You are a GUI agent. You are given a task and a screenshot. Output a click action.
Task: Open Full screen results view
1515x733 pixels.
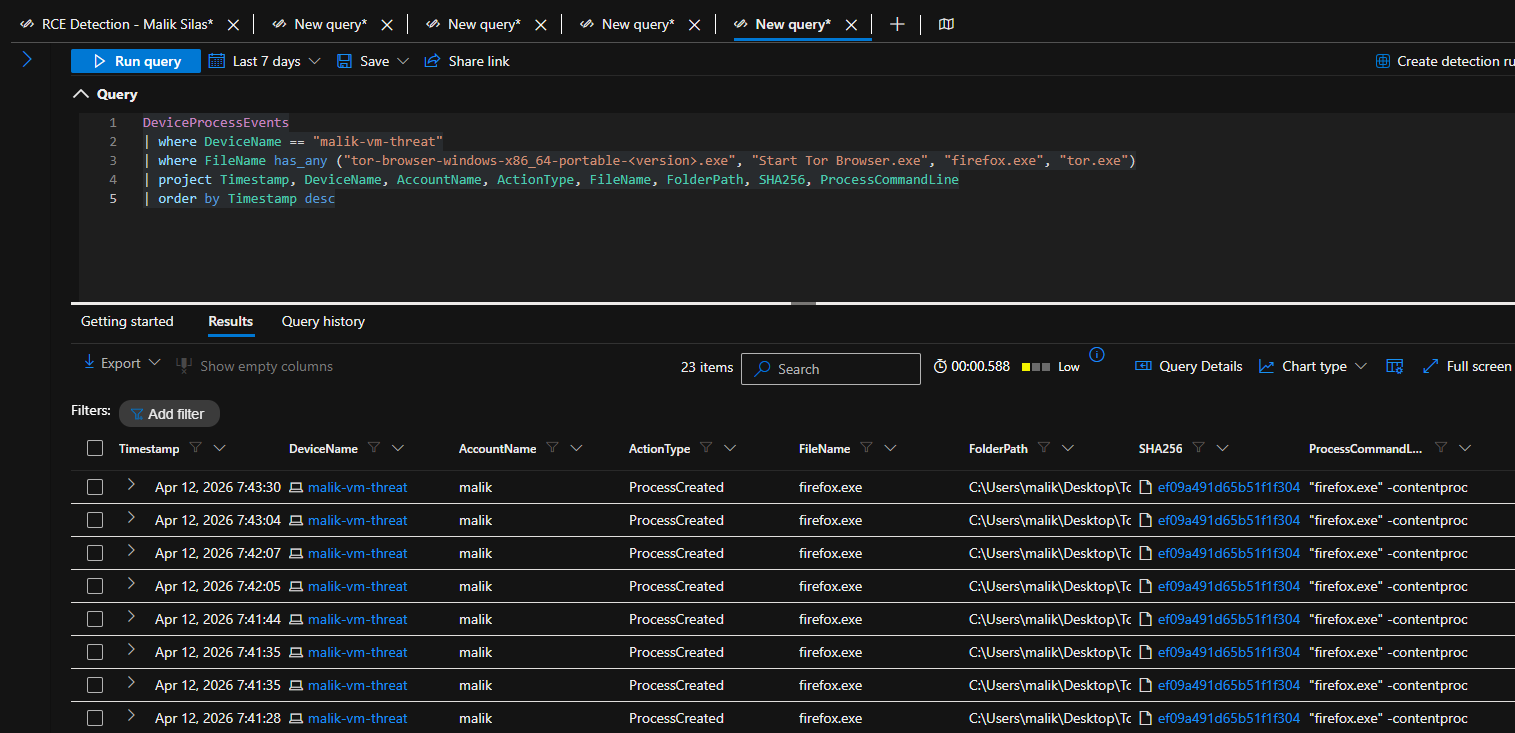pyautogui.click(x=1467, y=367)
